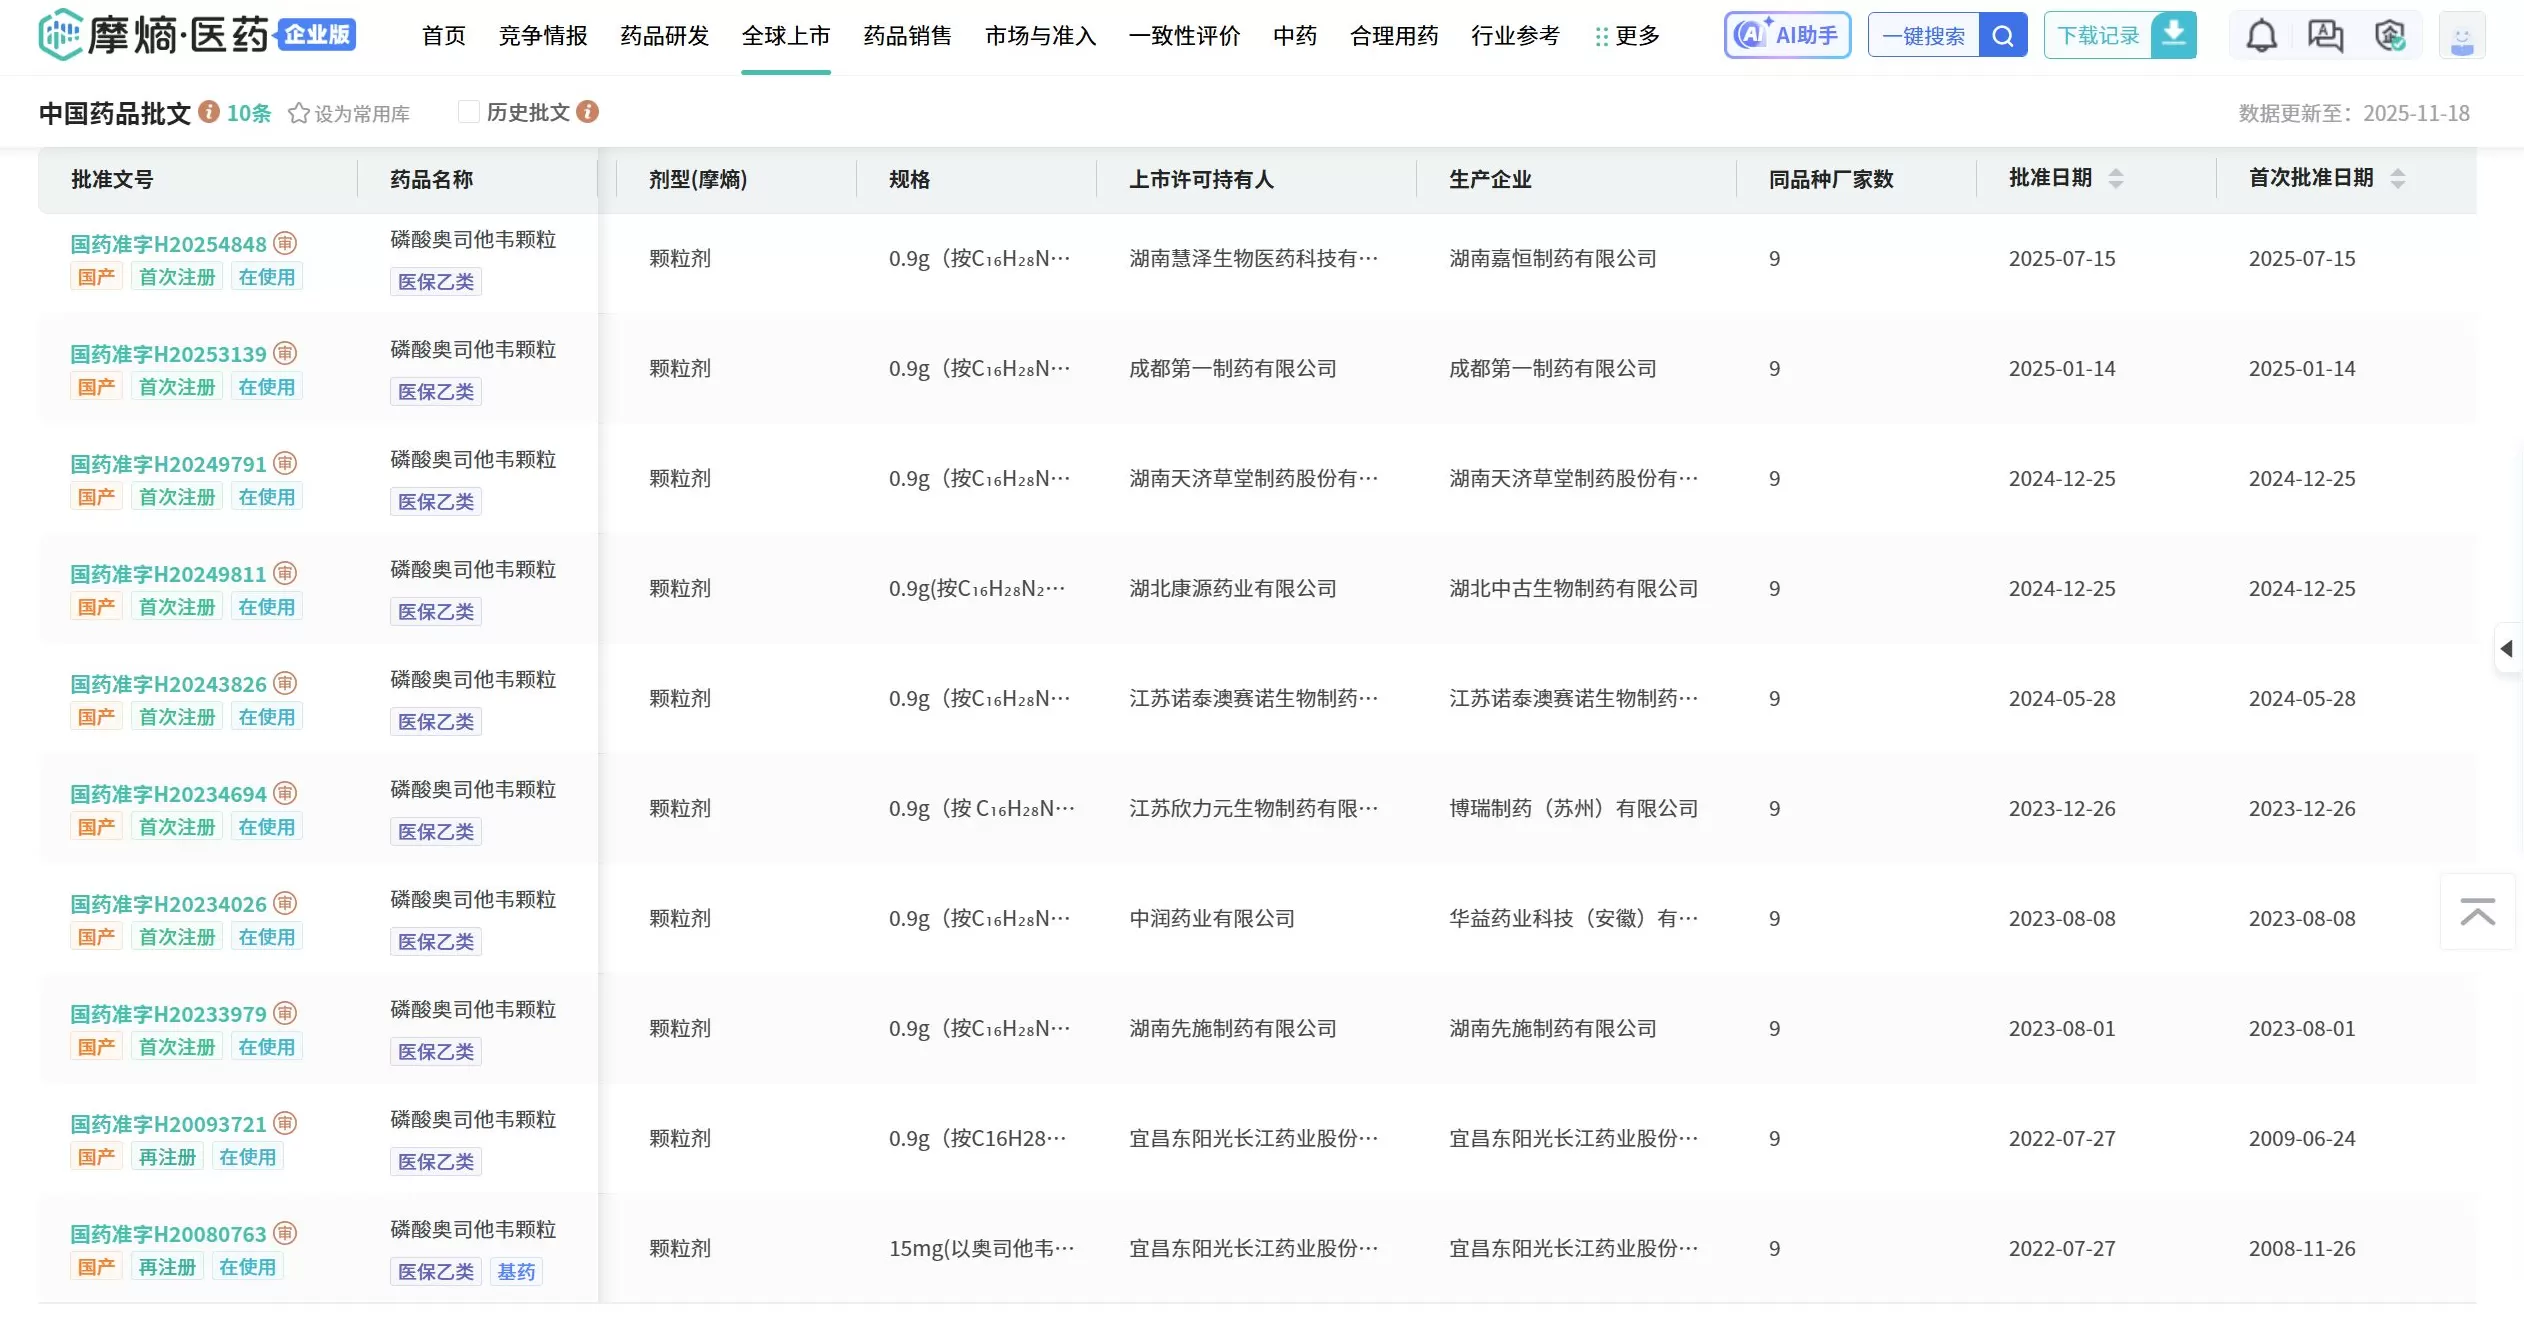The height and width of the screenshot is (1328, 2524).
Task: Click the search magnifier icon
Action: tap(2002, 34)
